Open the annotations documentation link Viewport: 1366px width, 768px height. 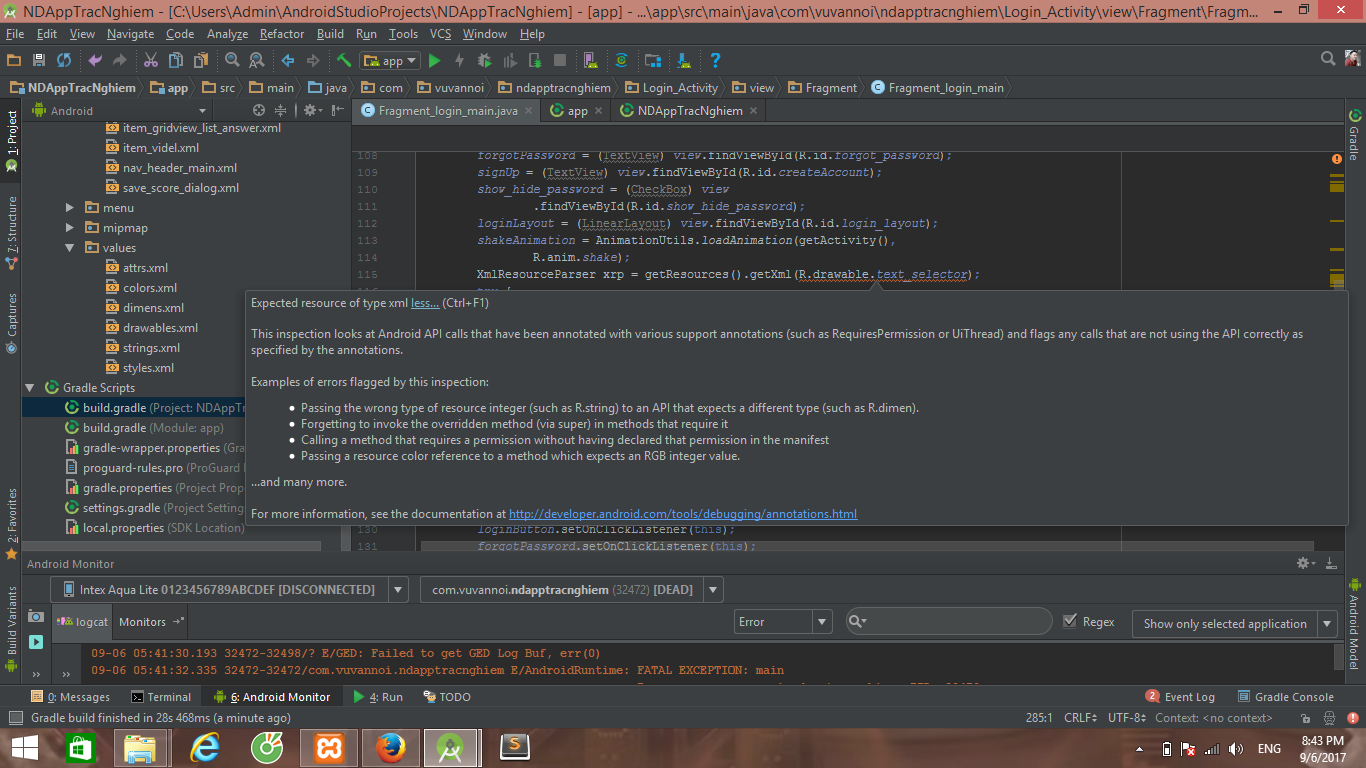pos(683,514)
